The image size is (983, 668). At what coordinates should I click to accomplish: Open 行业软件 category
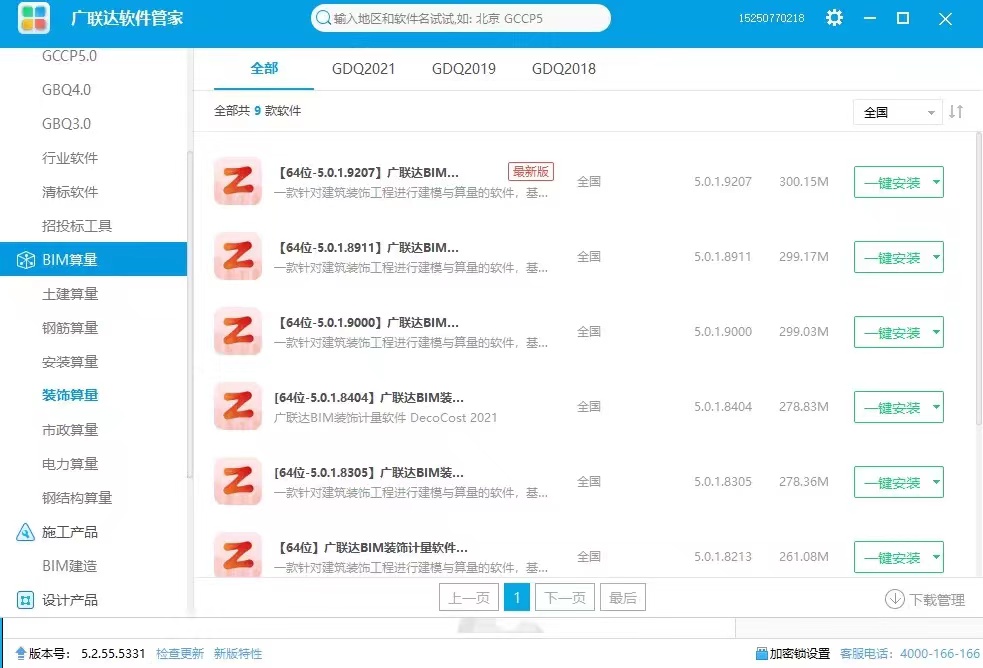pyautogui.click(x=70, y=158)
